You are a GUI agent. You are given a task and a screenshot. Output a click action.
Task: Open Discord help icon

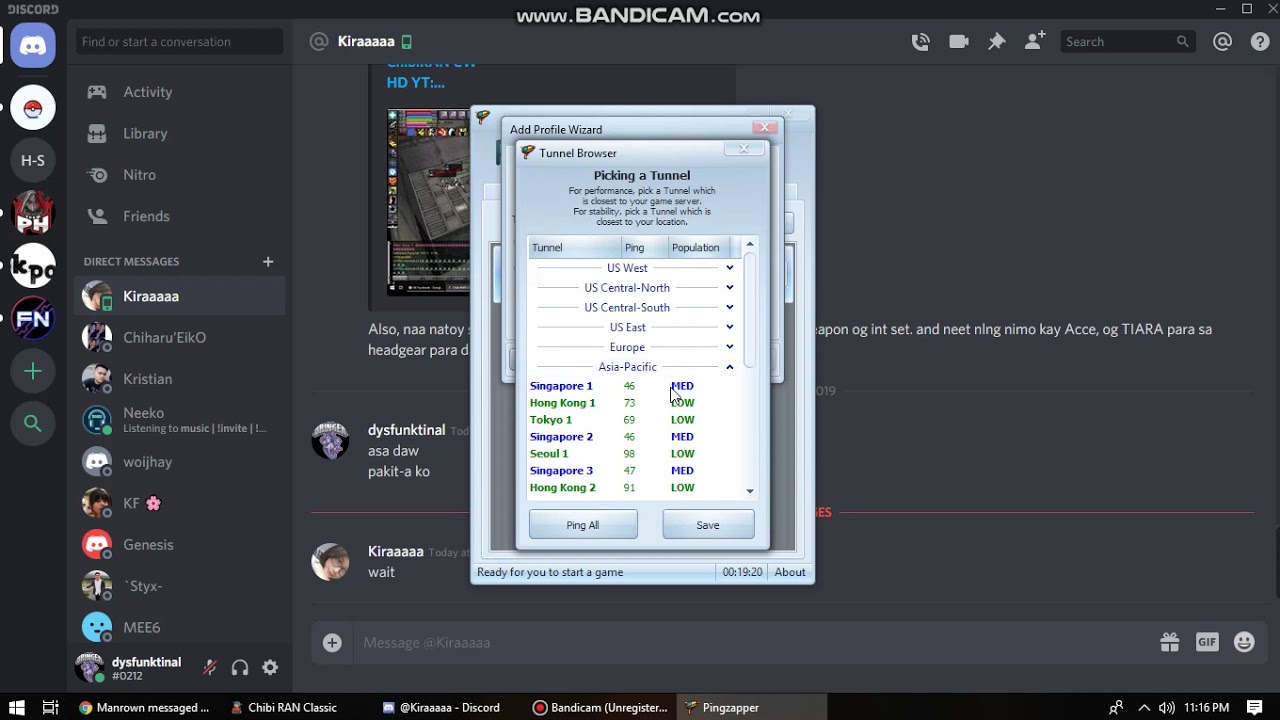pos(1259,41)
